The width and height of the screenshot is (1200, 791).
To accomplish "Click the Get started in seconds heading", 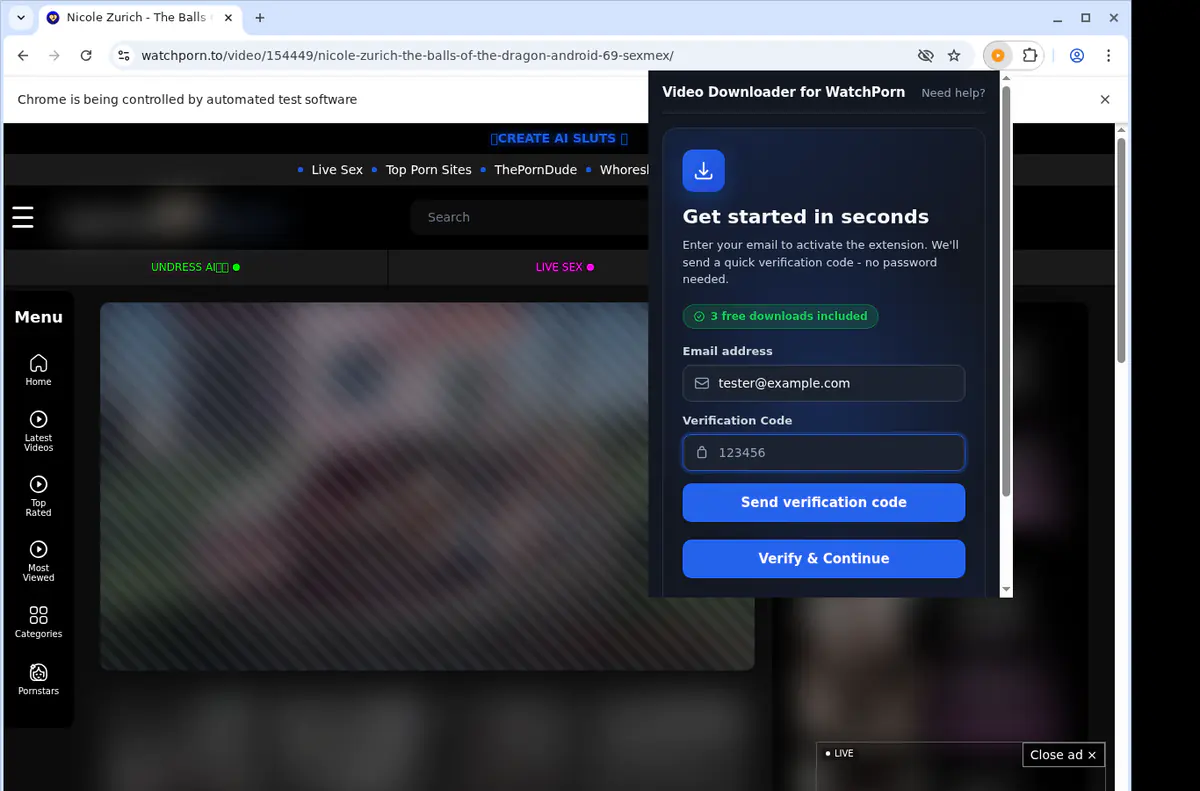I will point(806,217).
